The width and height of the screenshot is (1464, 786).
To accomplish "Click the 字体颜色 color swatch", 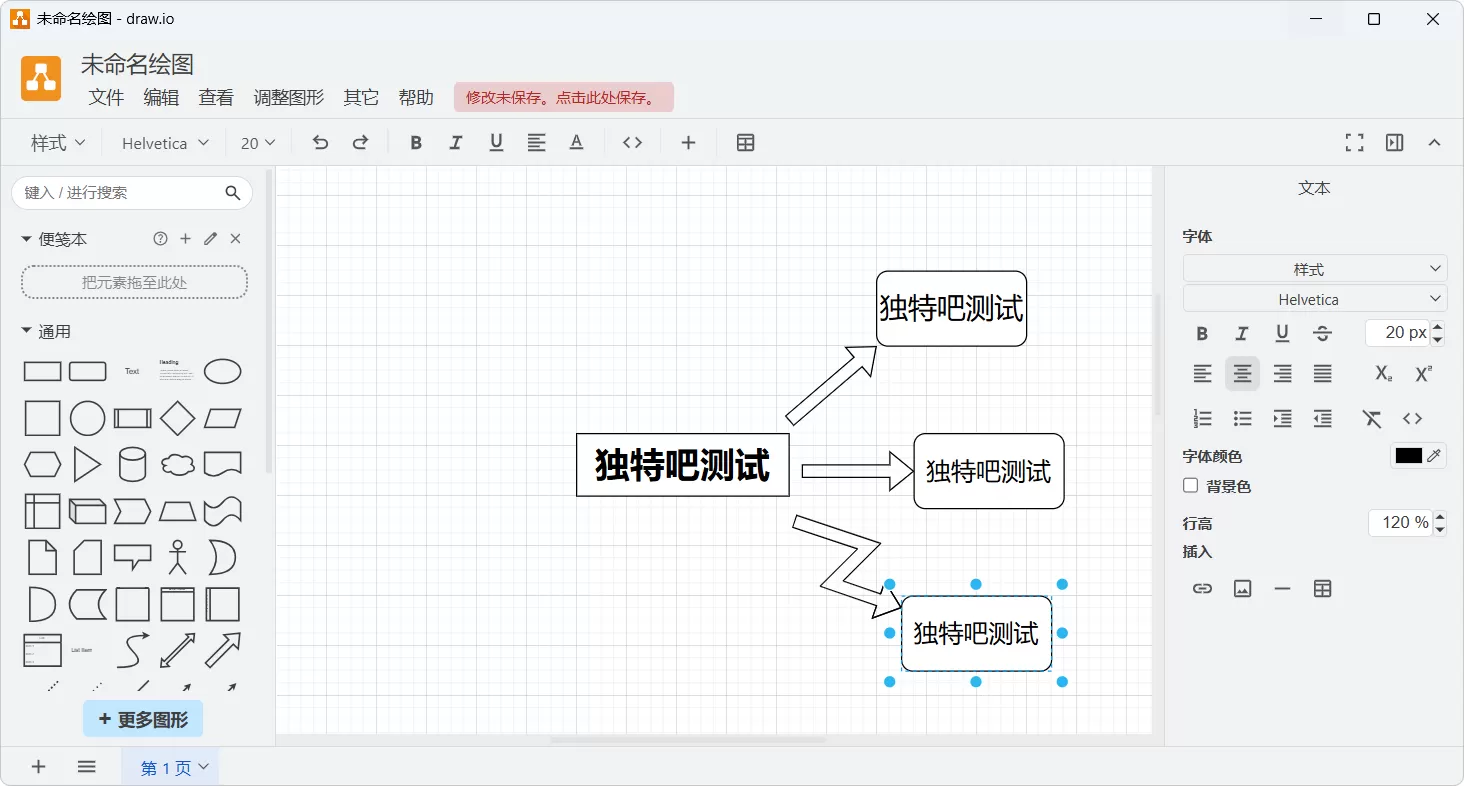I will (1409, 455).
